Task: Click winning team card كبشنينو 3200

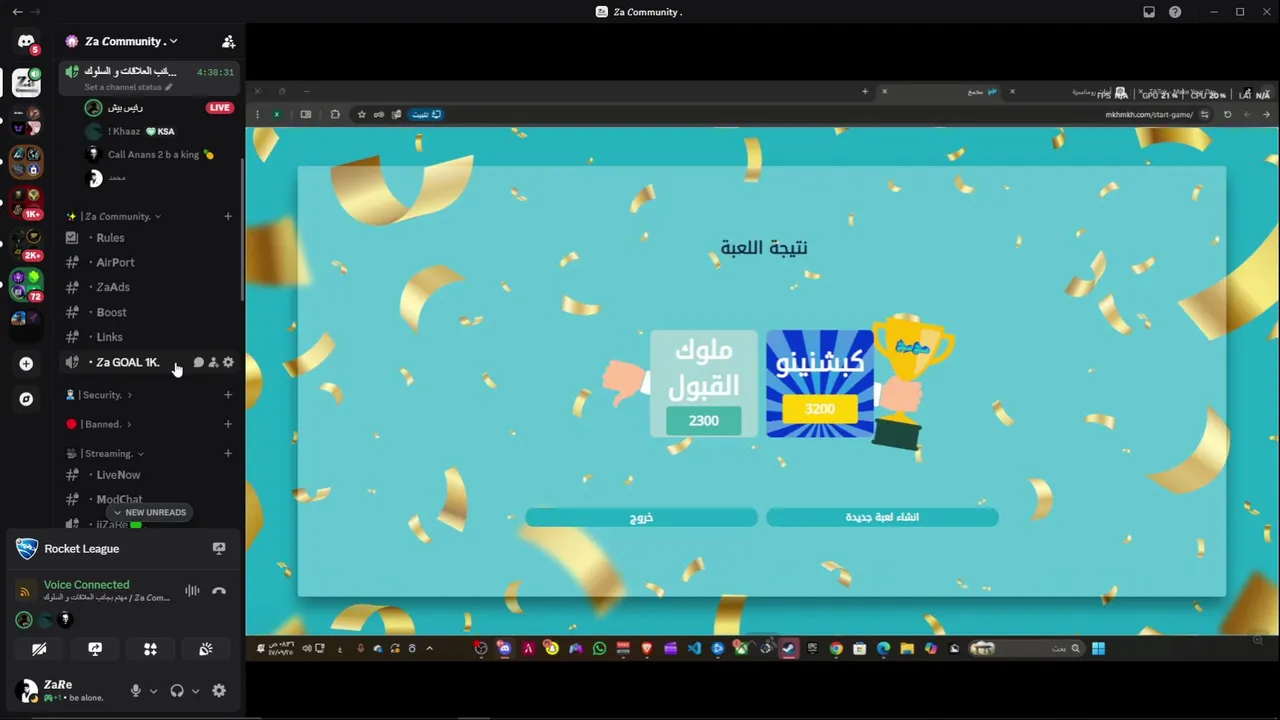Action: [x=820, y=383]
